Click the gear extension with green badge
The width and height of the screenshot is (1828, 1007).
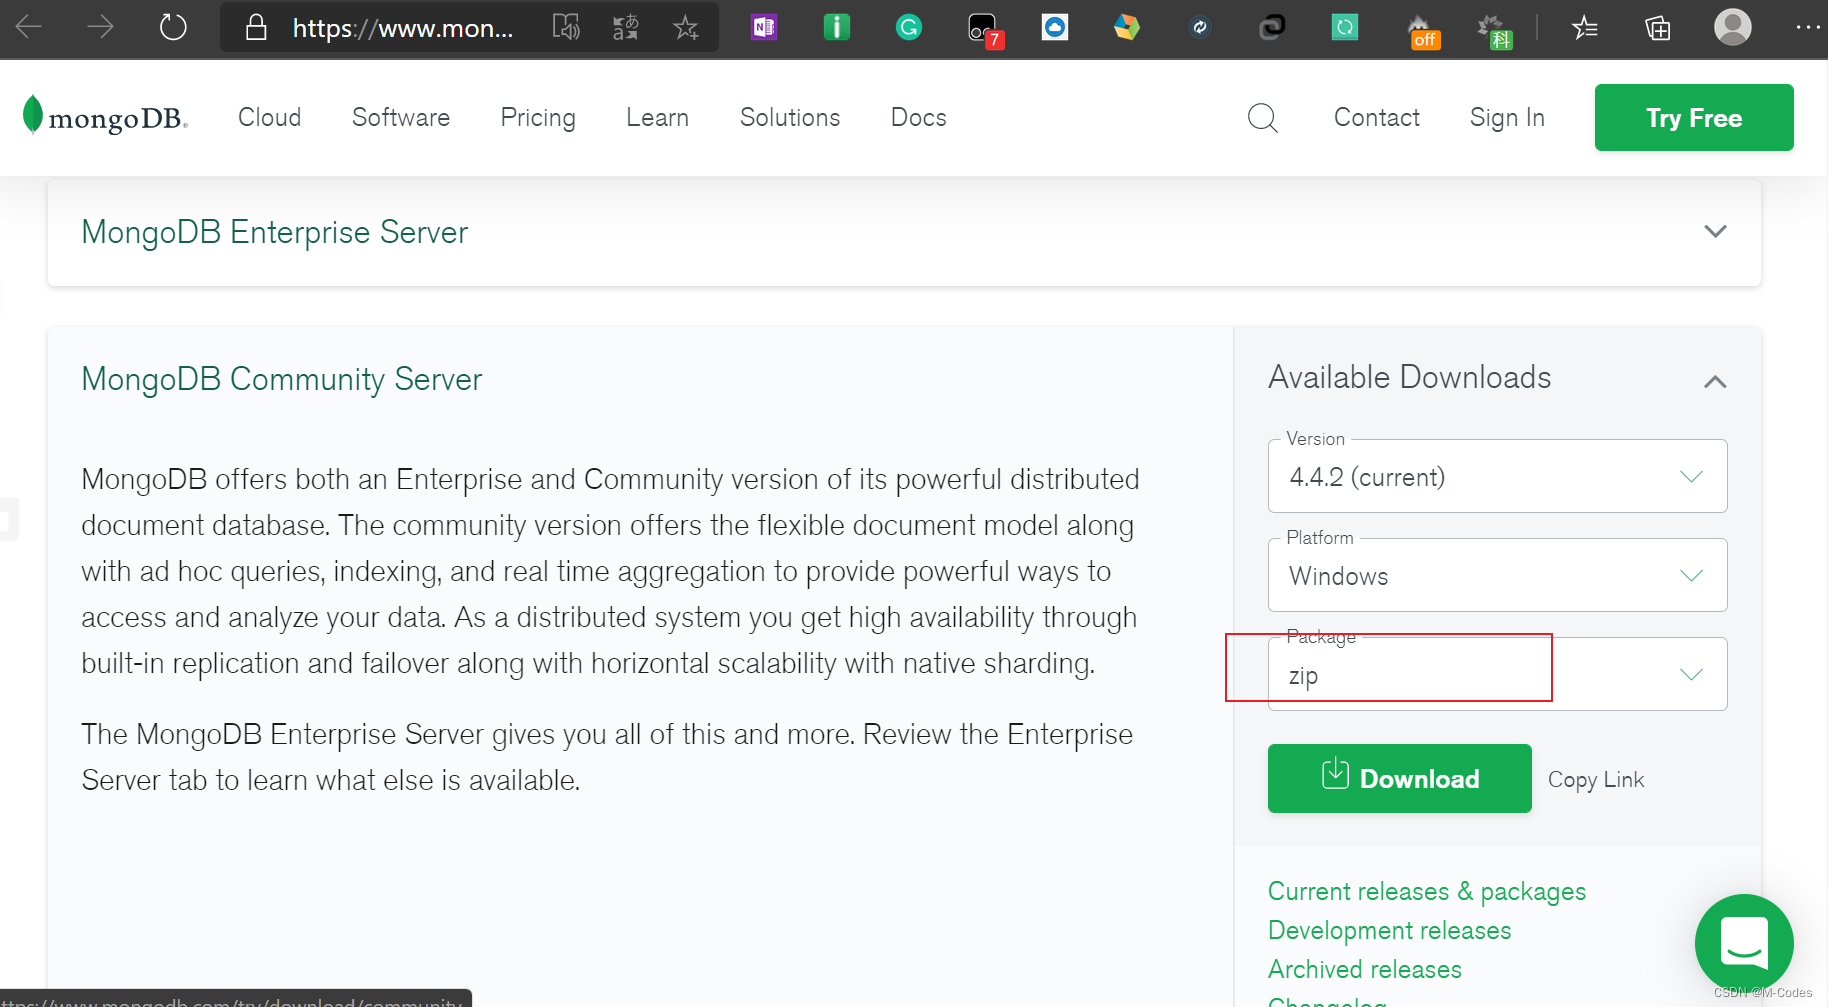(1495, 31)
